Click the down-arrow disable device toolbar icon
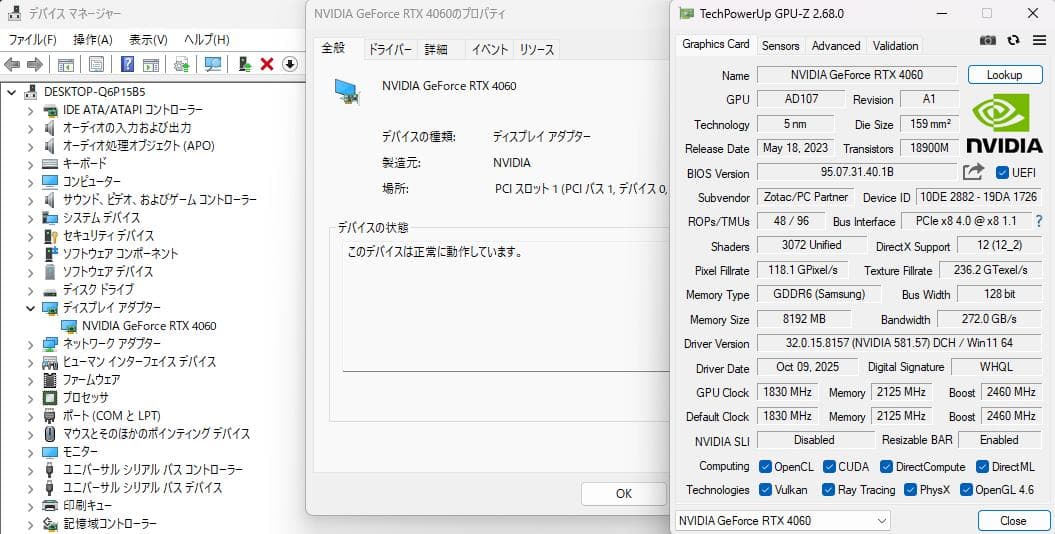The height and width of the screenshot is (534, 1055). [x=289, y=64]
